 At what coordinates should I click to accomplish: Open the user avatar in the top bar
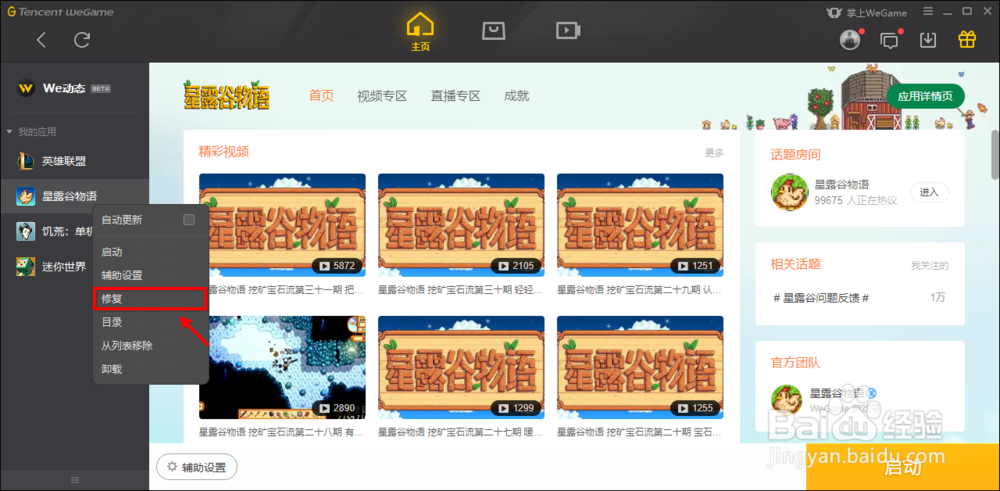(849, 40)
